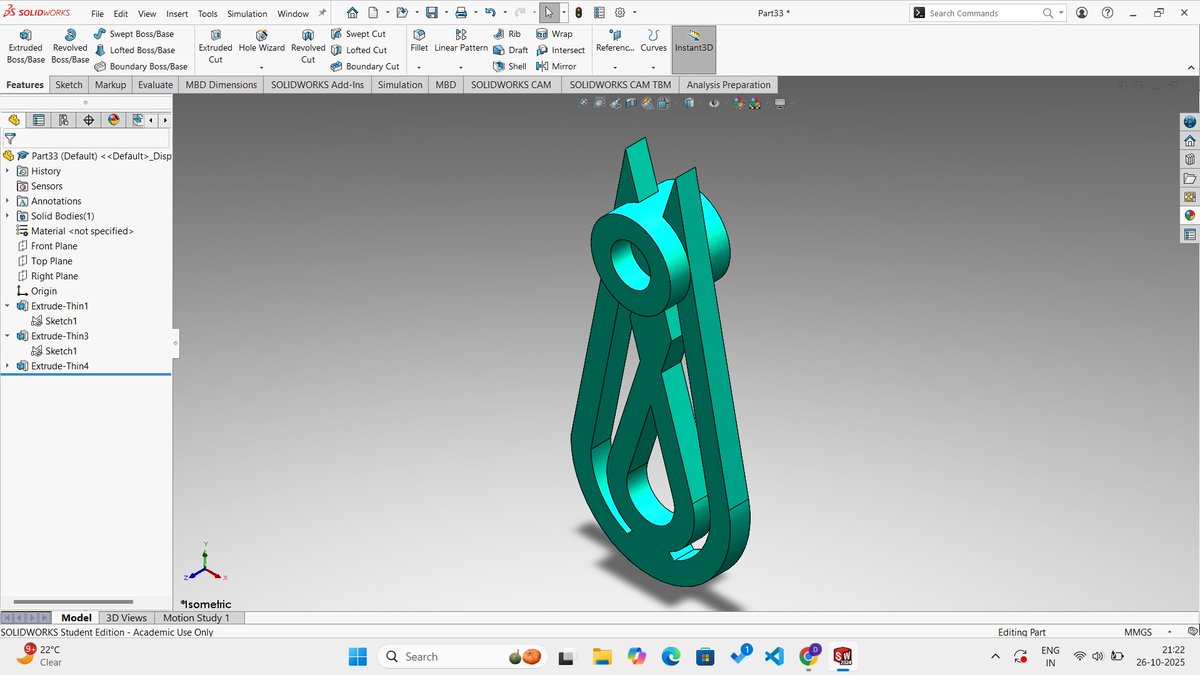
Task: Click the Draft feature
Action: [511, 50]
